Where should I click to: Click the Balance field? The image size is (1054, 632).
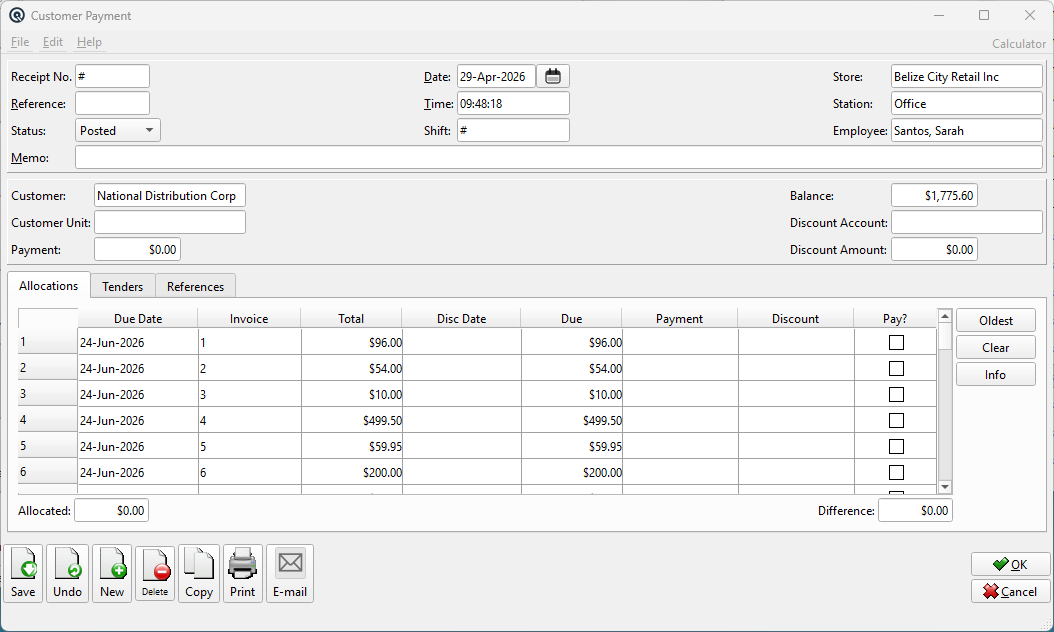(x=934, y=196)
